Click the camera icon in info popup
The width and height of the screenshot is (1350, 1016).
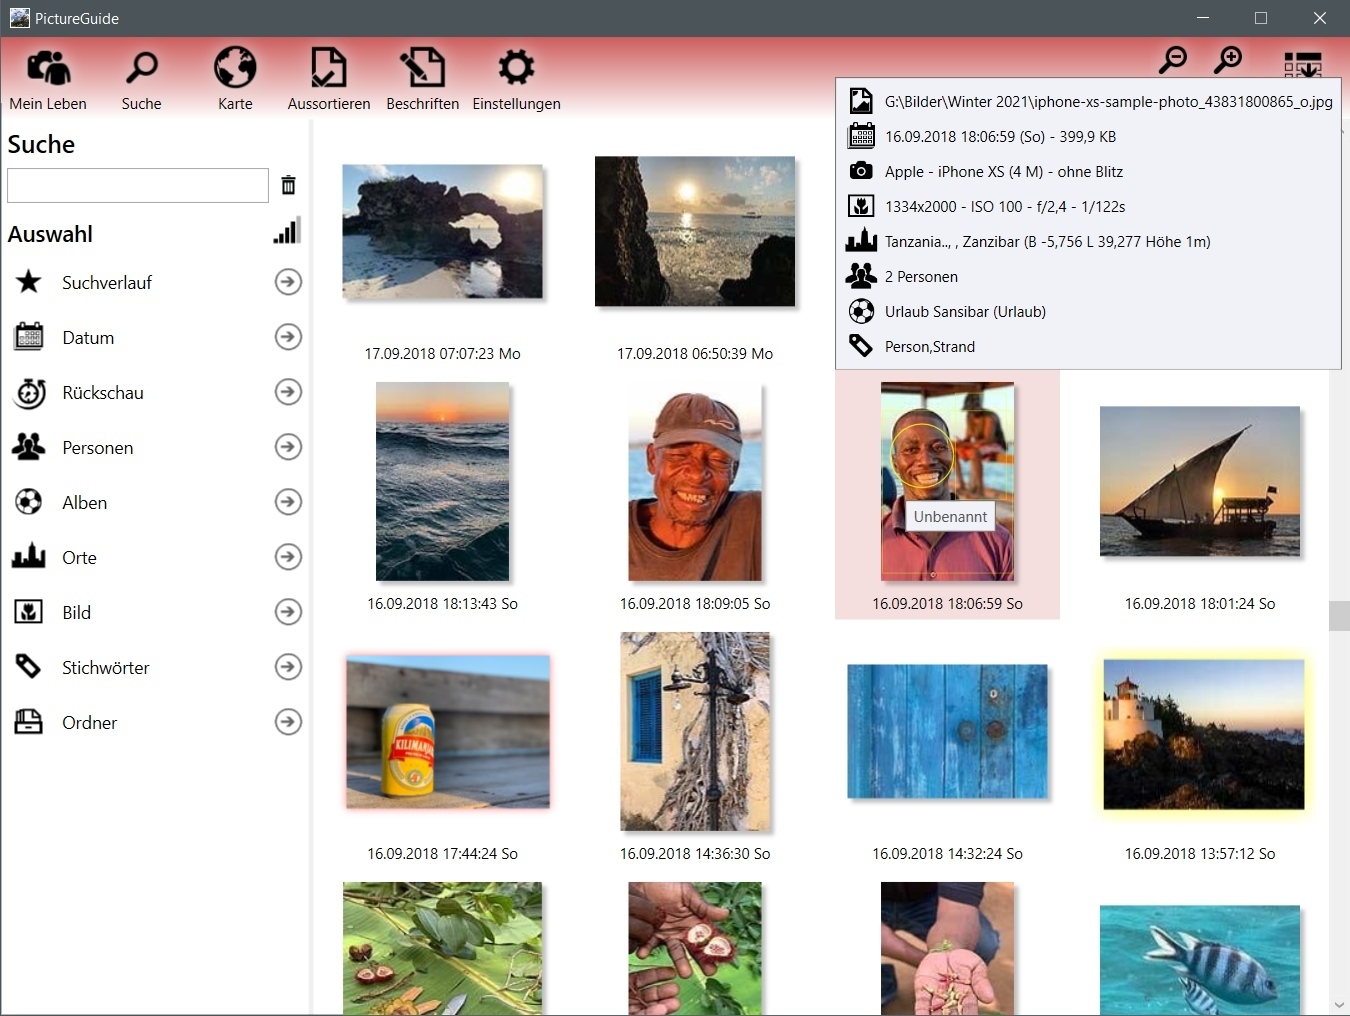(861, 171)
